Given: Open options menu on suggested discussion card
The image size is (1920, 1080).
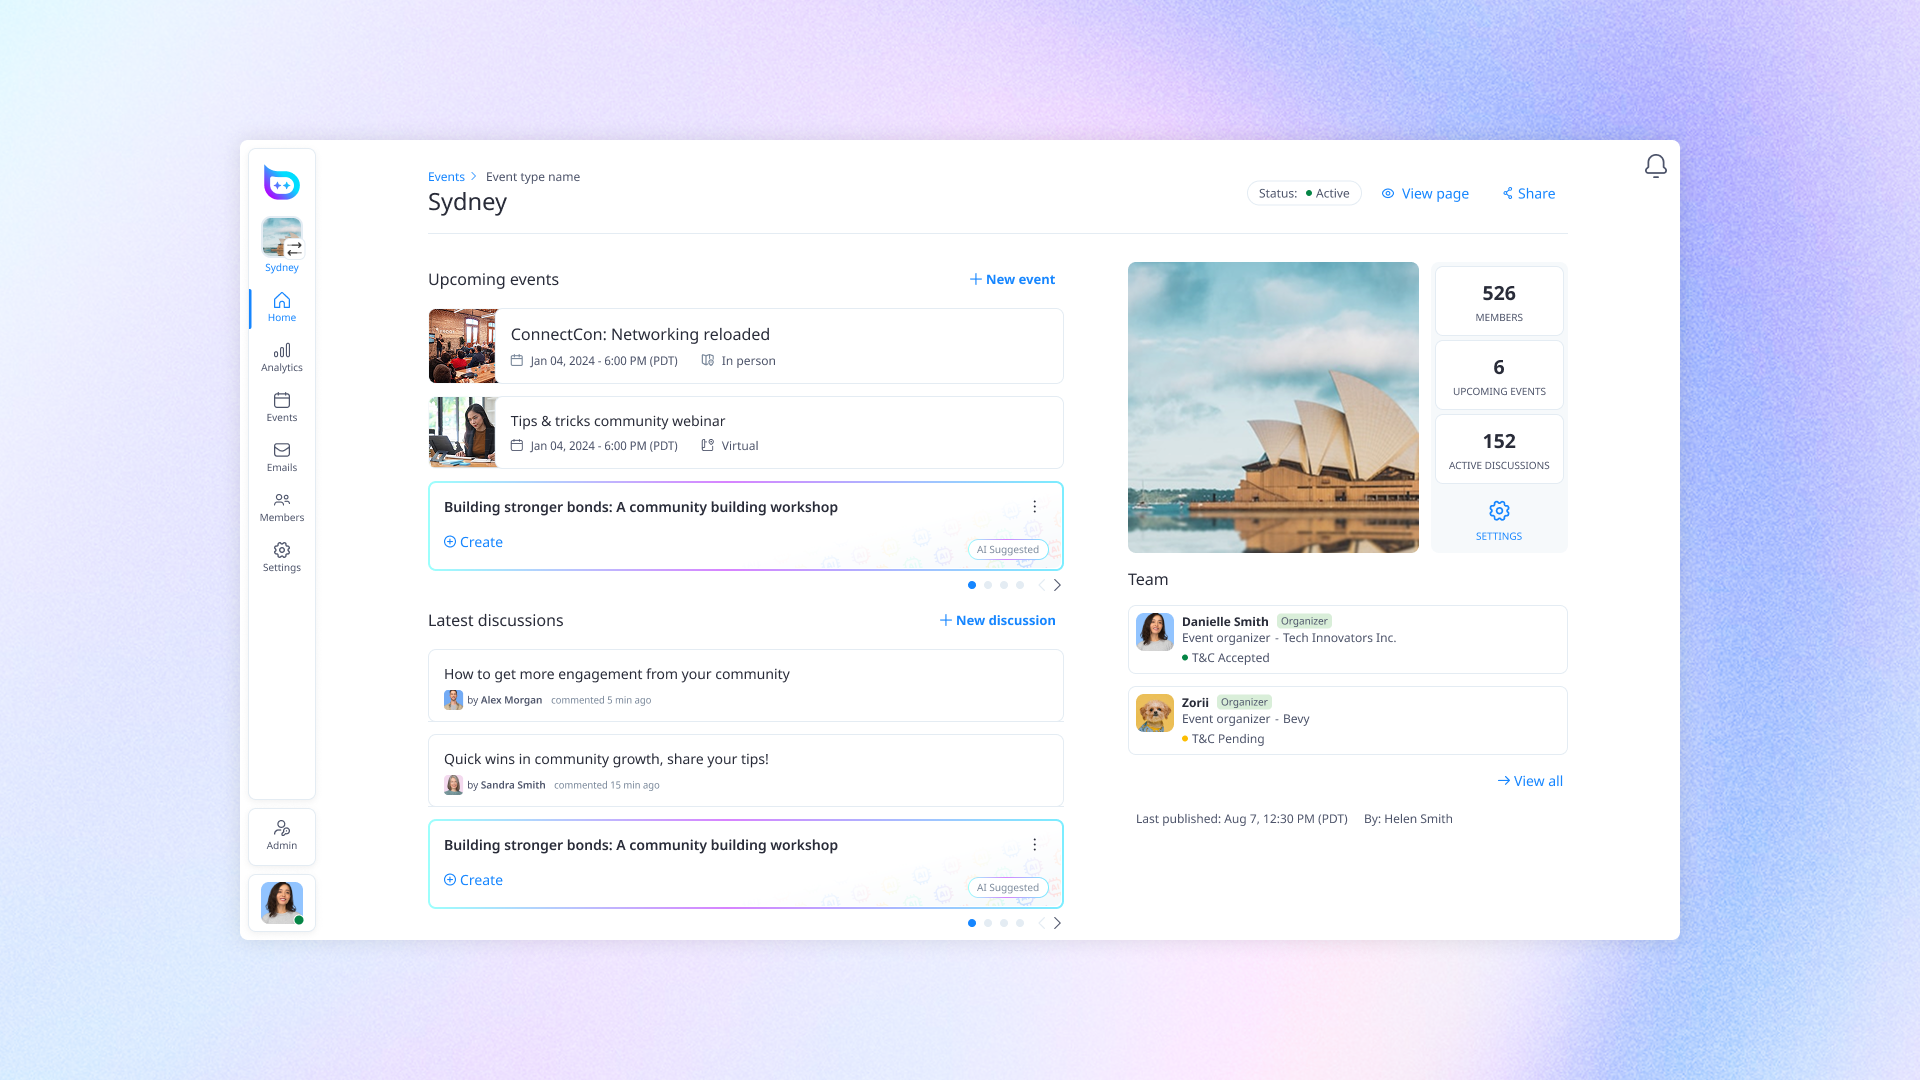Looking at the screenshot, I should coord(1035,845).
